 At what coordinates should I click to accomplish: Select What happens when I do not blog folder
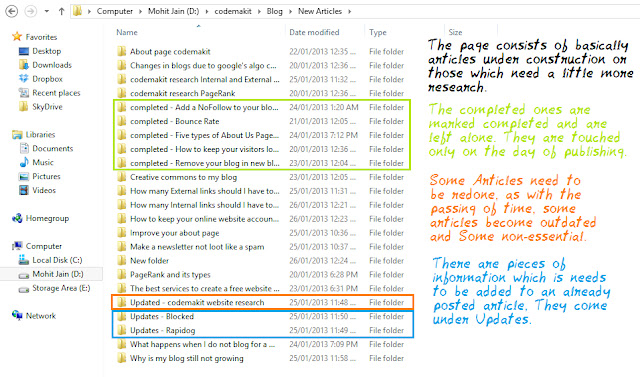[202, 344]
